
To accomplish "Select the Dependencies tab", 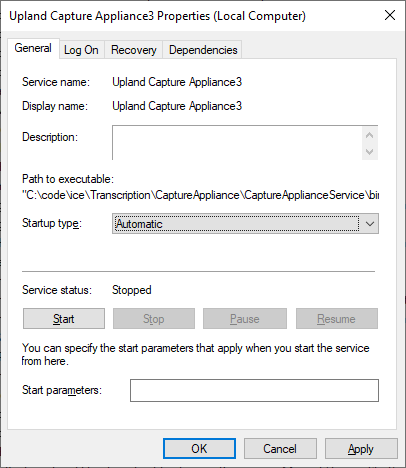I will tap(203, 50).
